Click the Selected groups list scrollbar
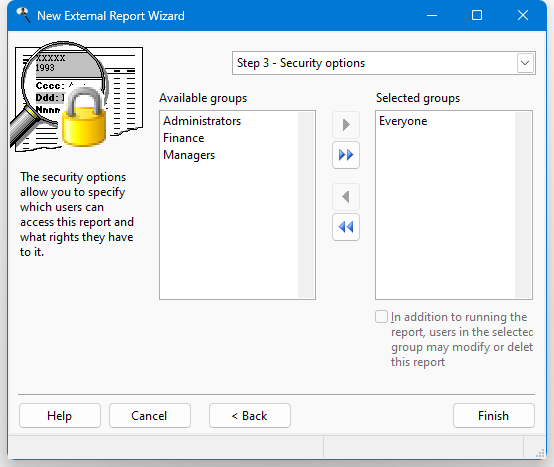Screen dimensions: 554x467 [523, 205]
